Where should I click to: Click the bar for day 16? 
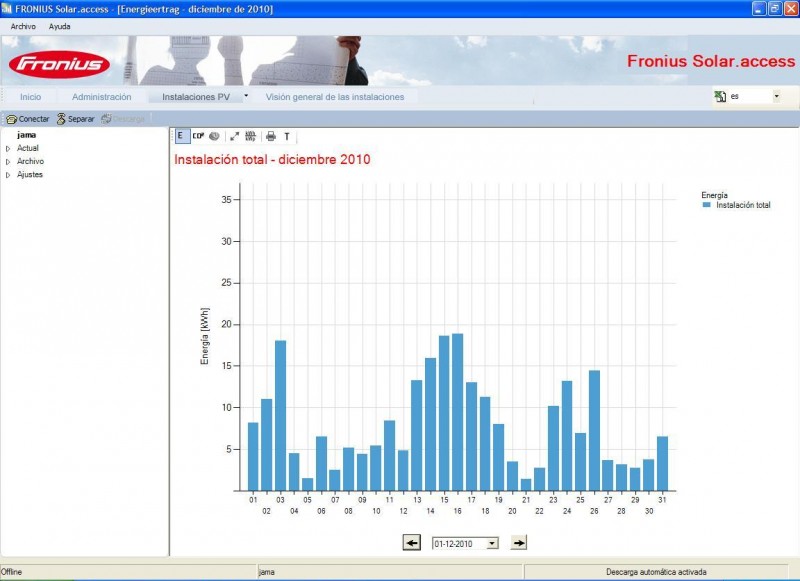[458, 412]
